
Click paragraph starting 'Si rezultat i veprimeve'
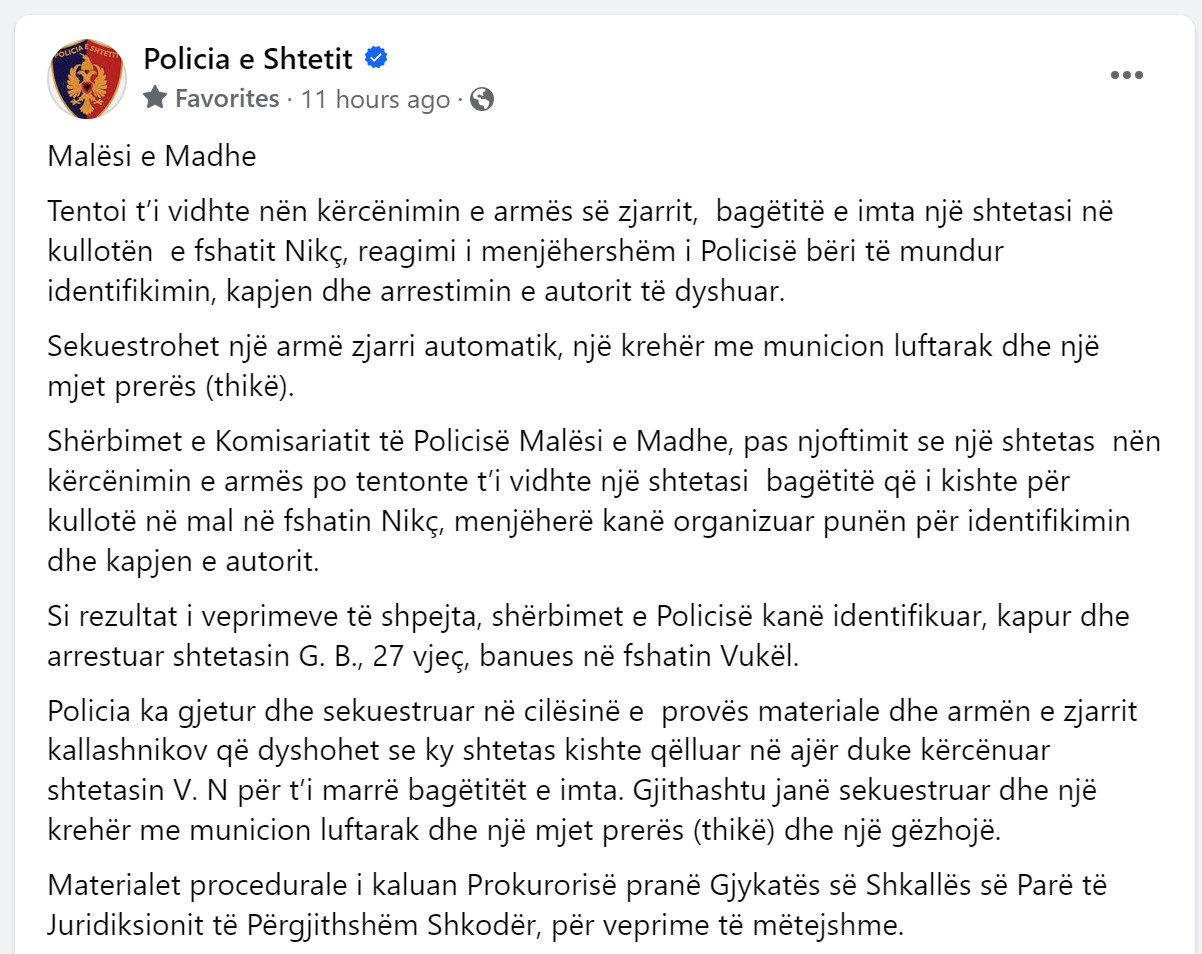point(588,634)
